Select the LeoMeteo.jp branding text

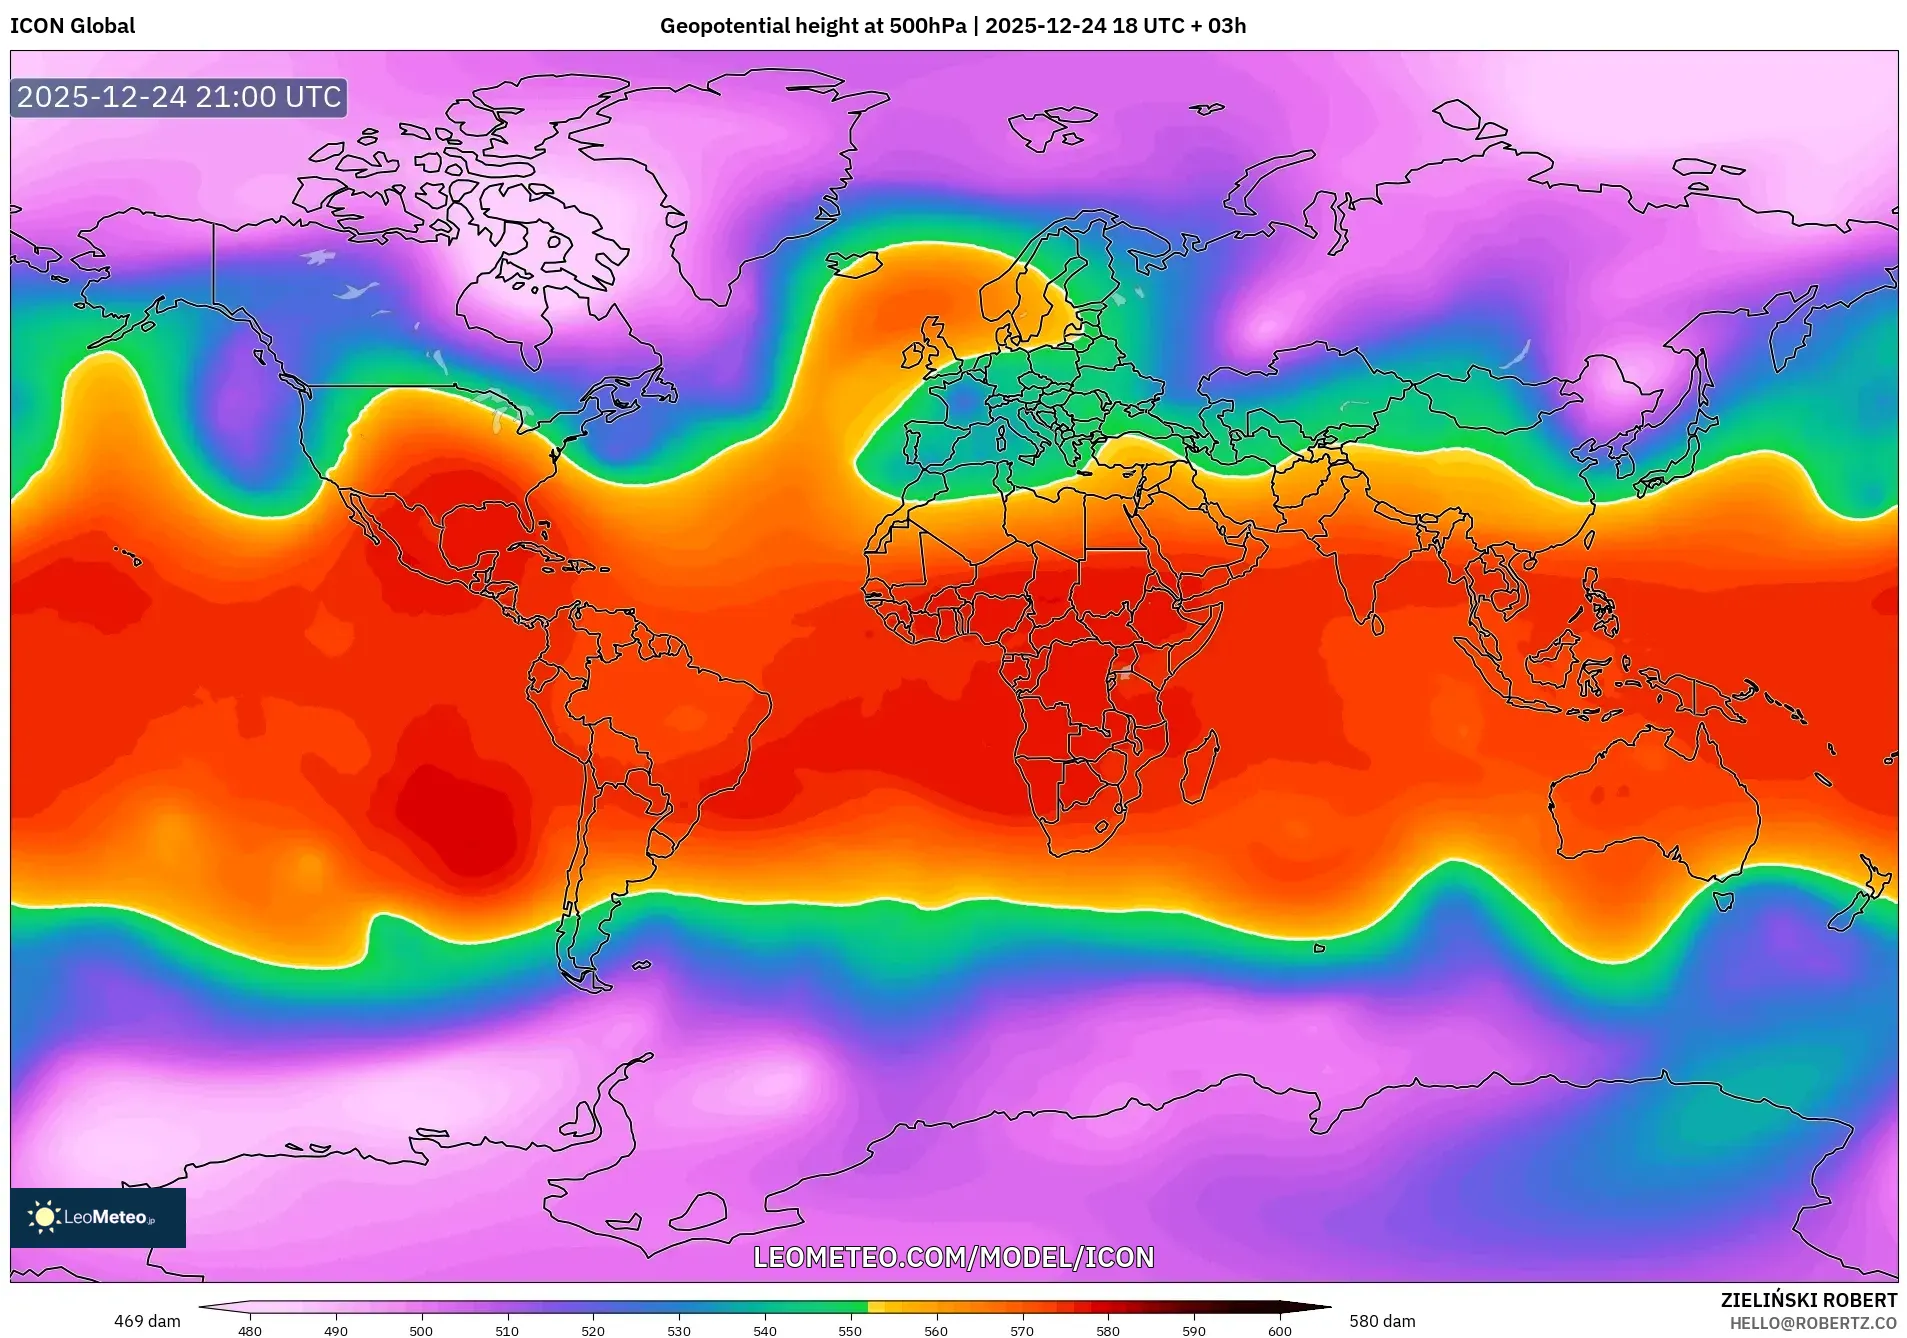click(x=104, y=1217)
